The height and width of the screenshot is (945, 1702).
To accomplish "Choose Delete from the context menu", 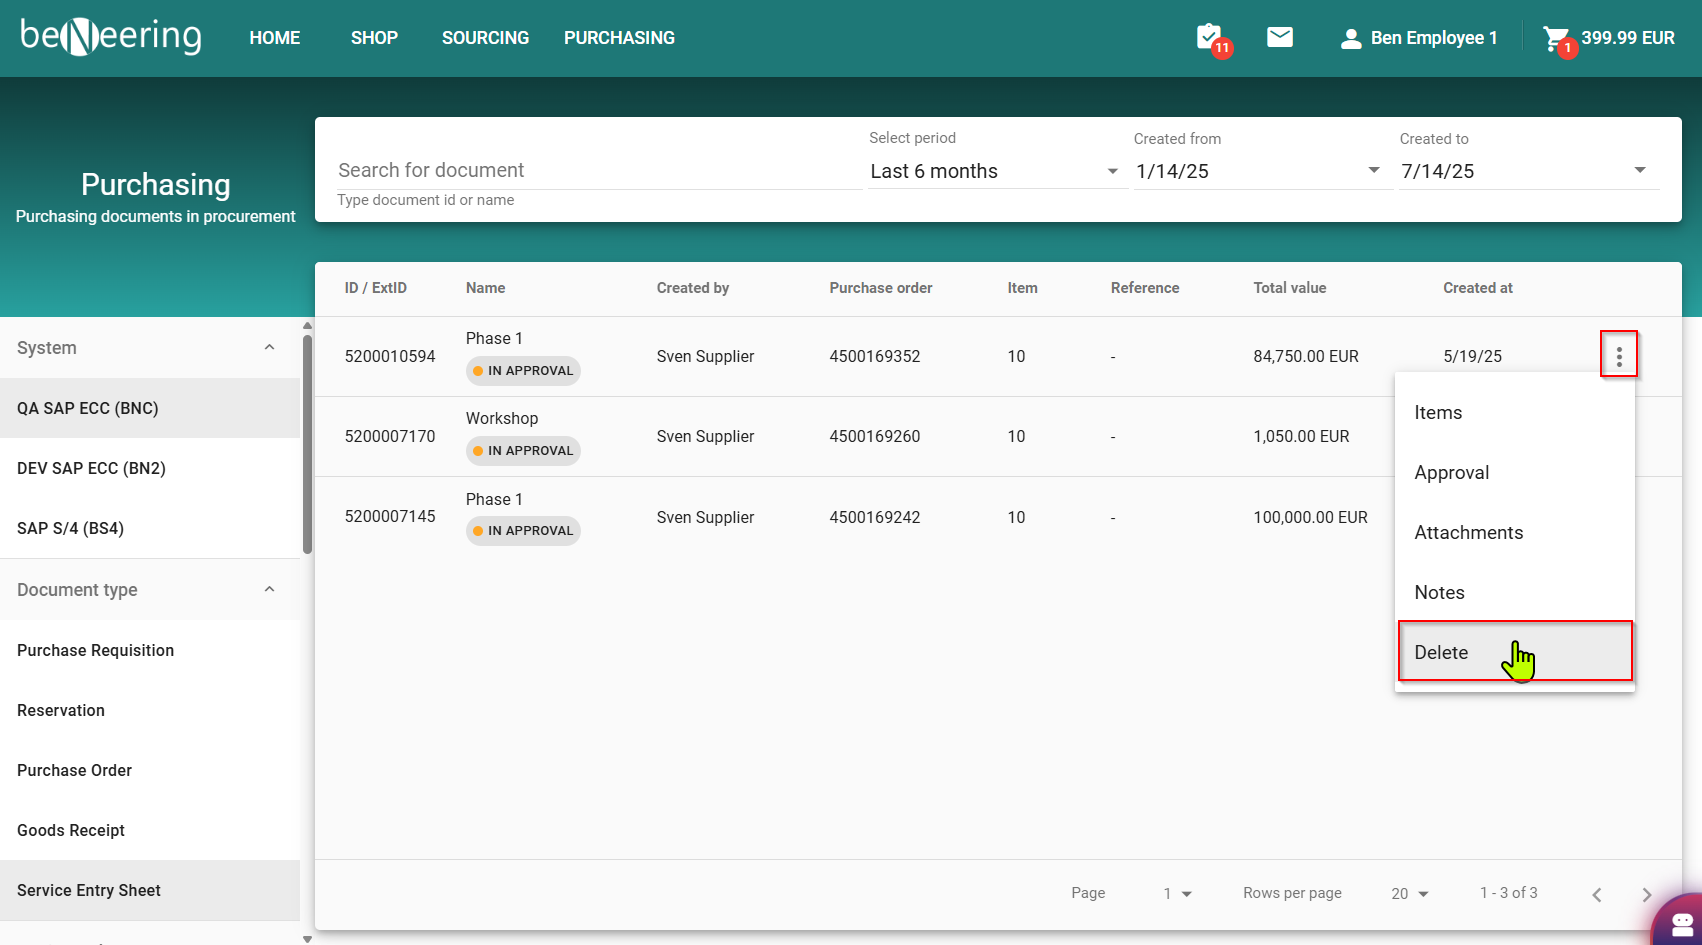I will point(1515,652).
